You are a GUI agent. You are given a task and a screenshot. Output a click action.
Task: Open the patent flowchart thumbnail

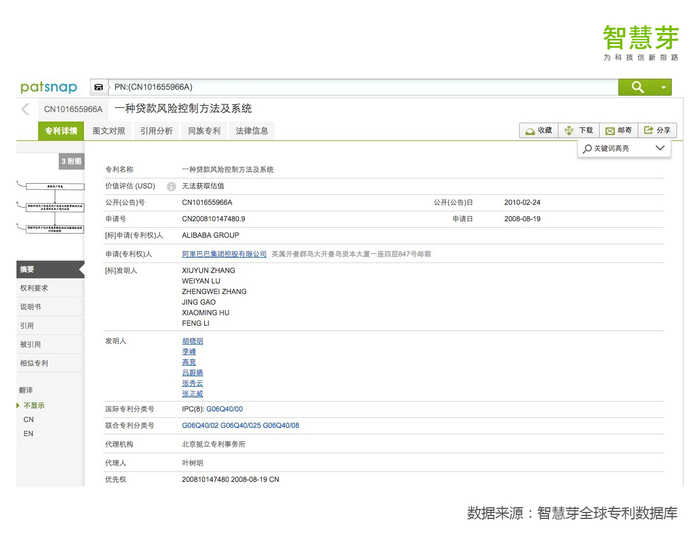(x=51, y=207)
